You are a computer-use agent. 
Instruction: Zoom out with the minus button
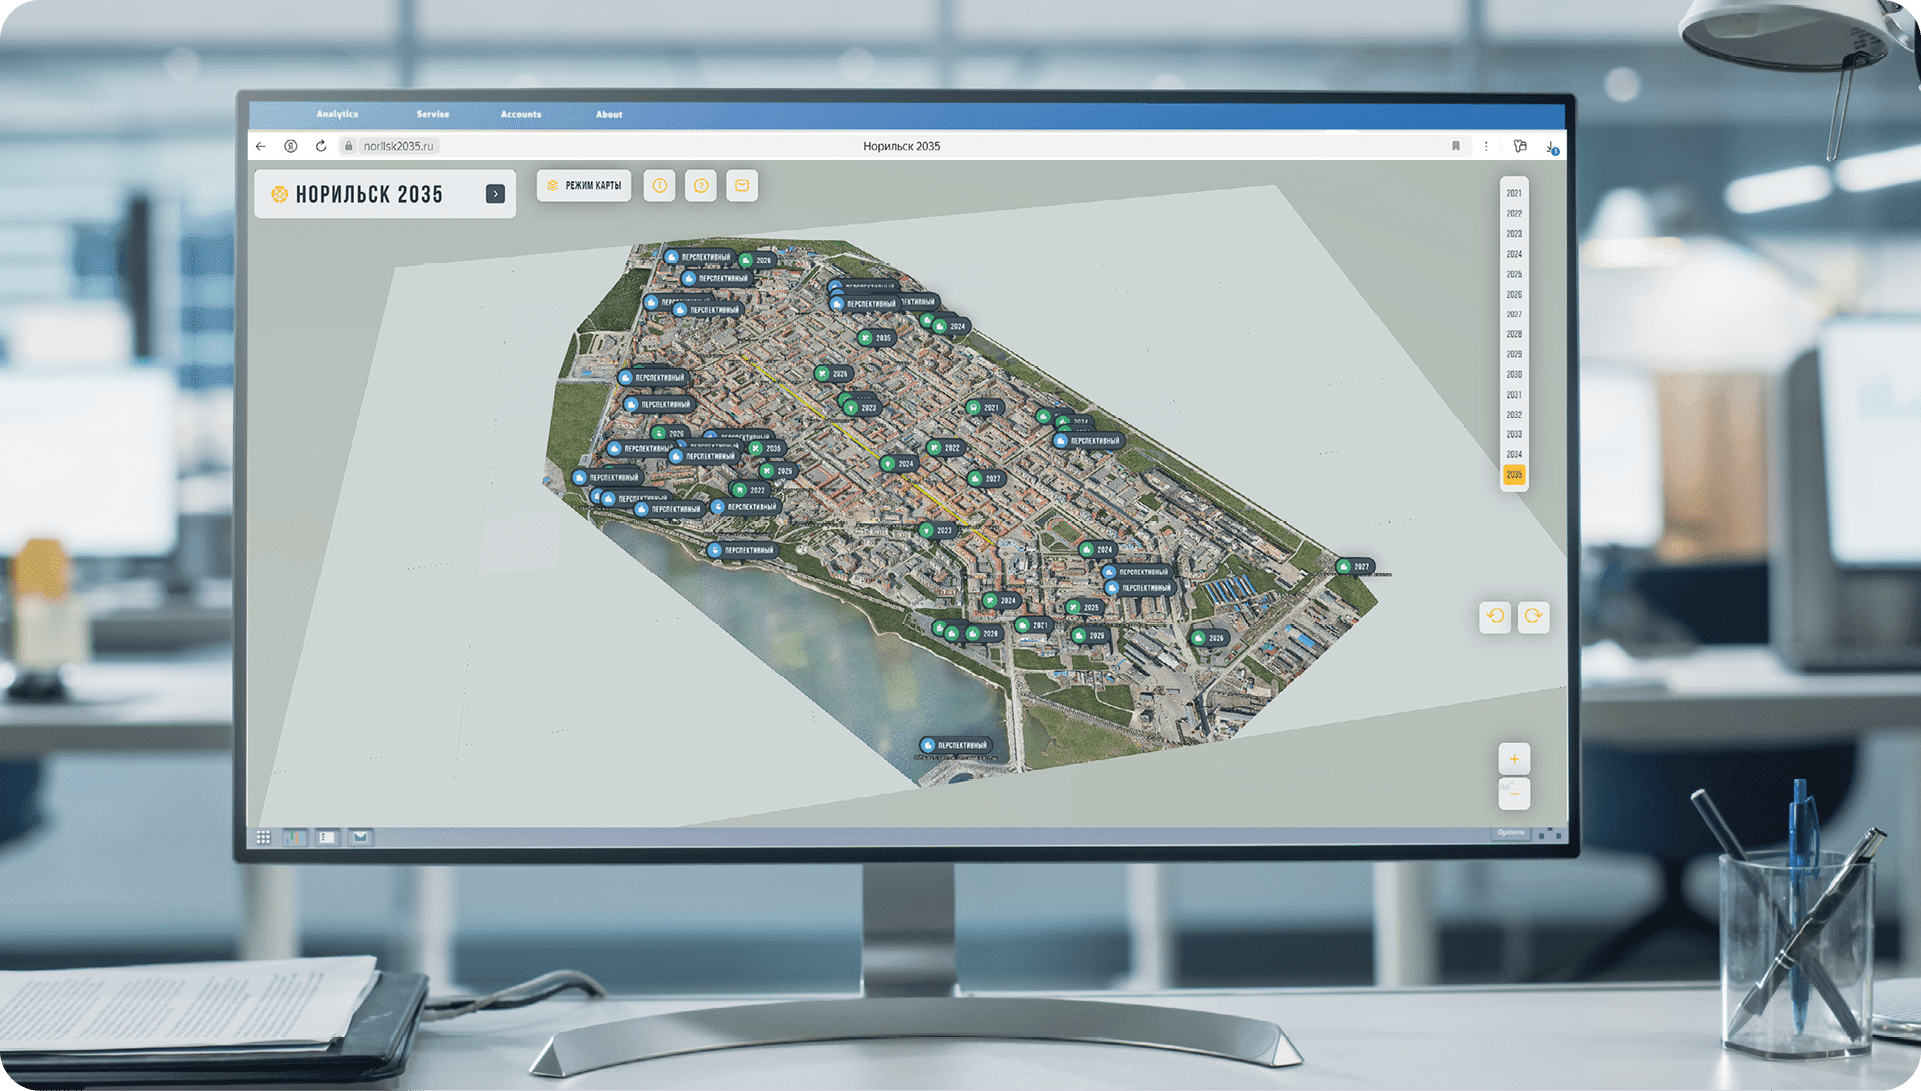1514,794
